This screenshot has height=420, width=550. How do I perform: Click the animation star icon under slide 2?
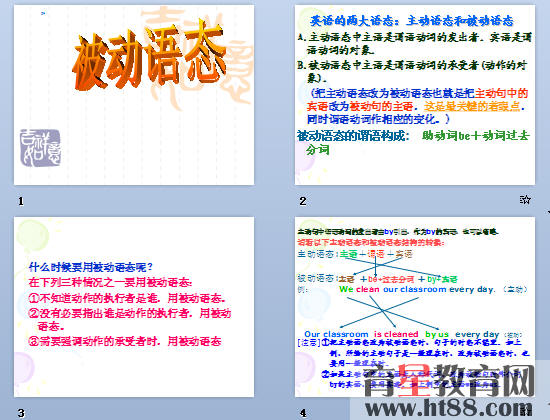point(525,200)
